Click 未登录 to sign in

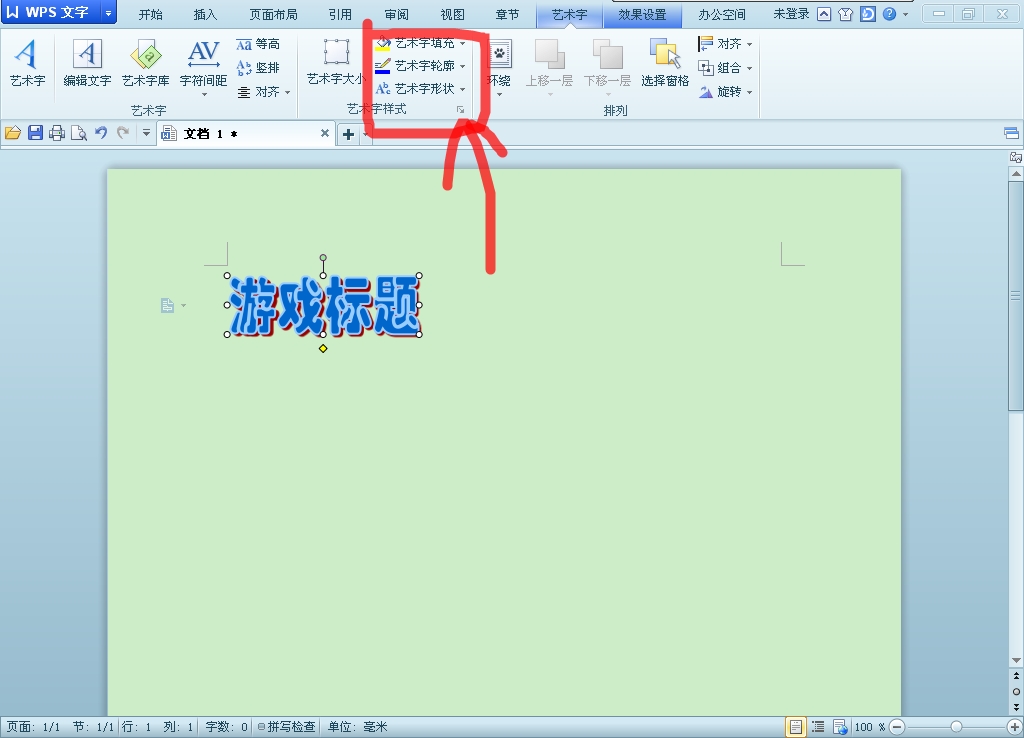(792, 14)
